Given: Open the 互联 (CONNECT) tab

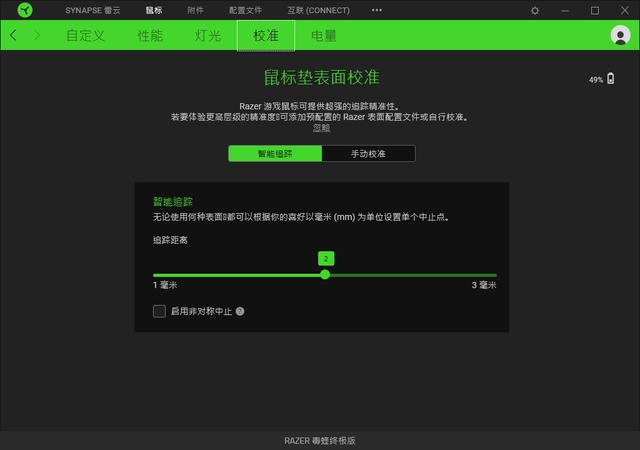Looking at the screenshot, I should point(318,10).
